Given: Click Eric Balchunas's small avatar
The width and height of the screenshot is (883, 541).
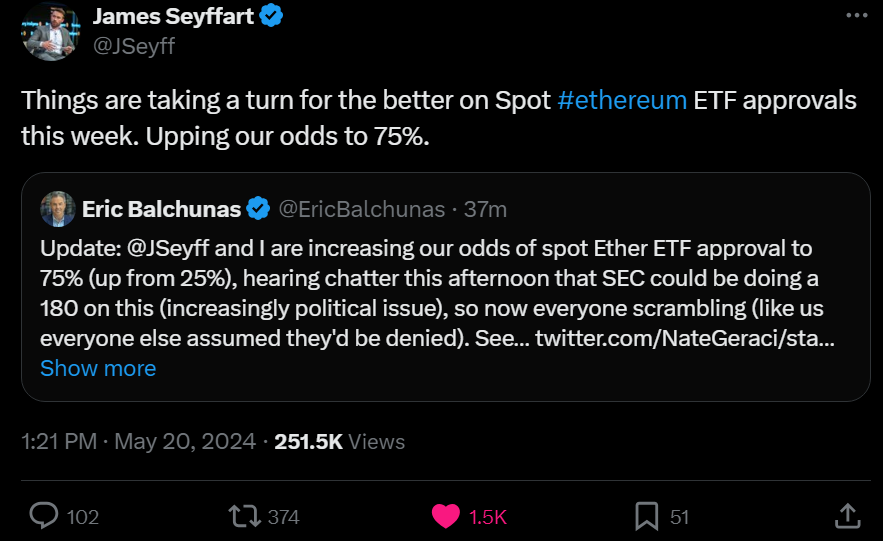Looking at the screenshot, I should pos(56,209).
